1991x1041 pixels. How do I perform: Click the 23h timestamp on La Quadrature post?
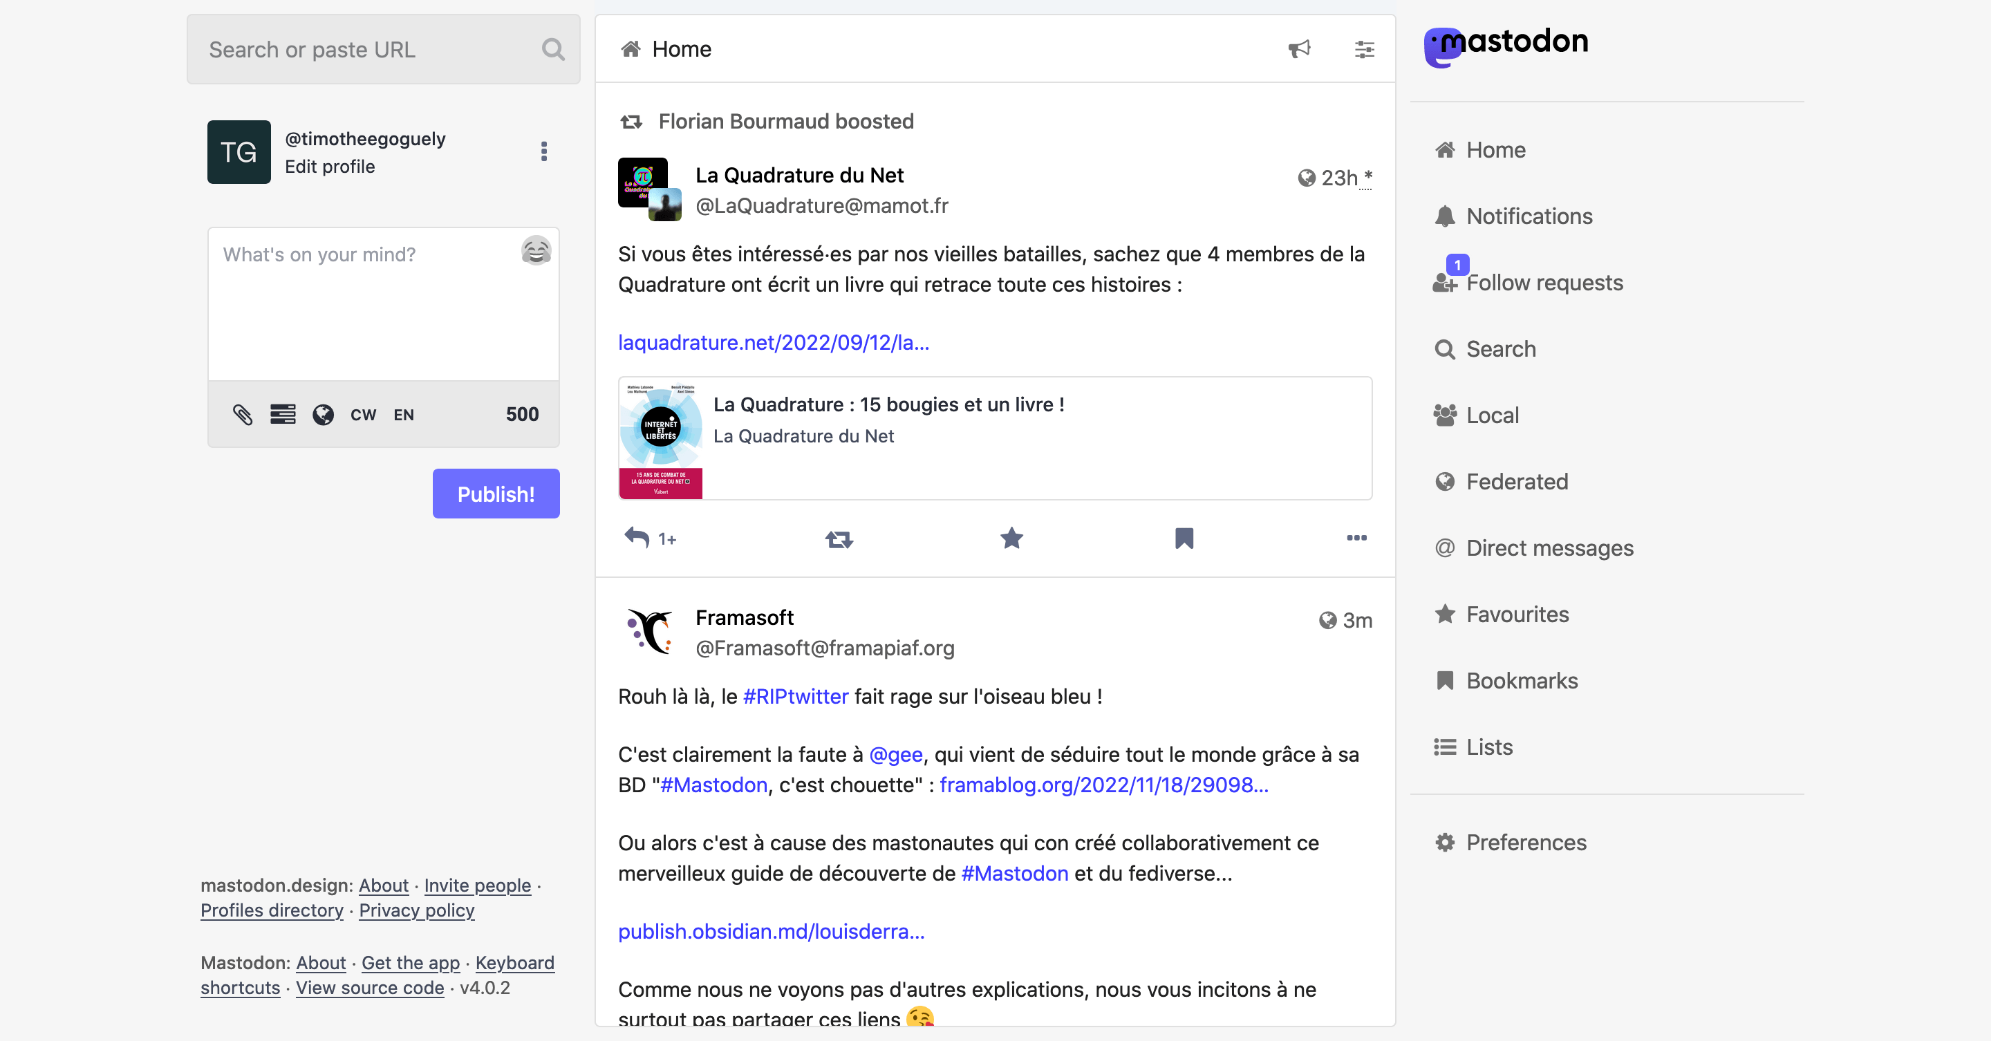coord(1339,177)
